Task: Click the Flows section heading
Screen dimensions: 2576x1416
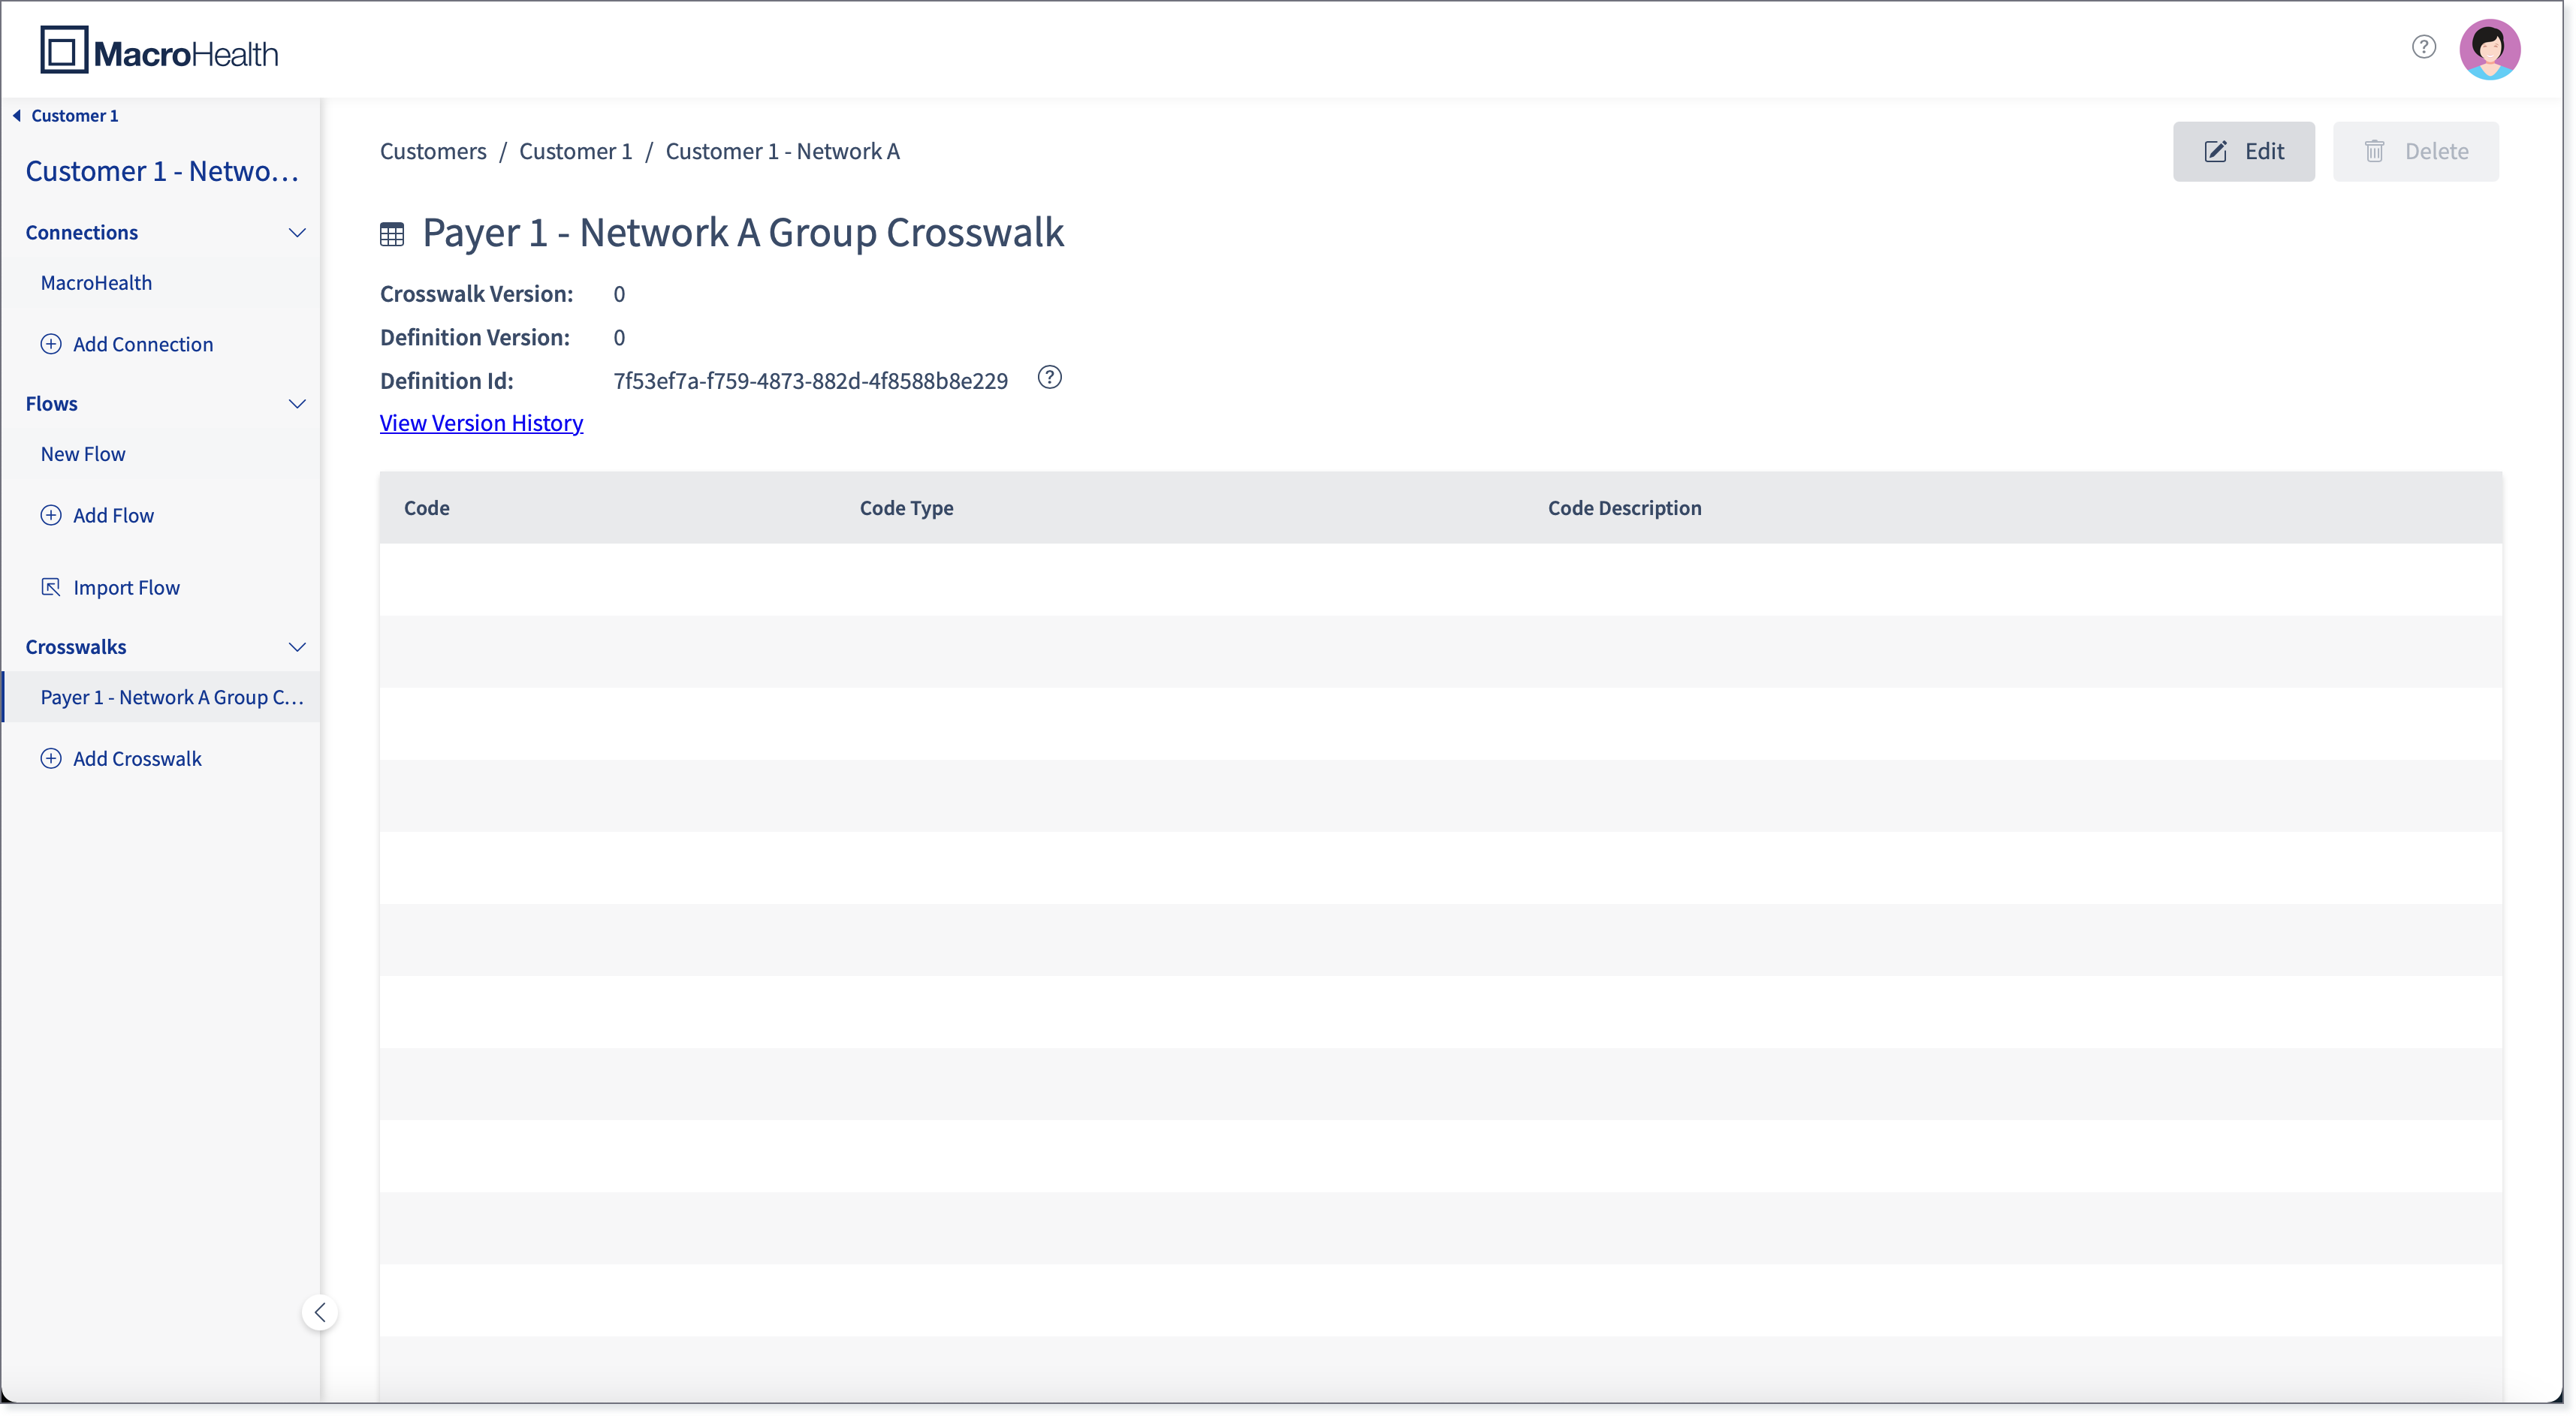Action: click(x=51, y=403)
